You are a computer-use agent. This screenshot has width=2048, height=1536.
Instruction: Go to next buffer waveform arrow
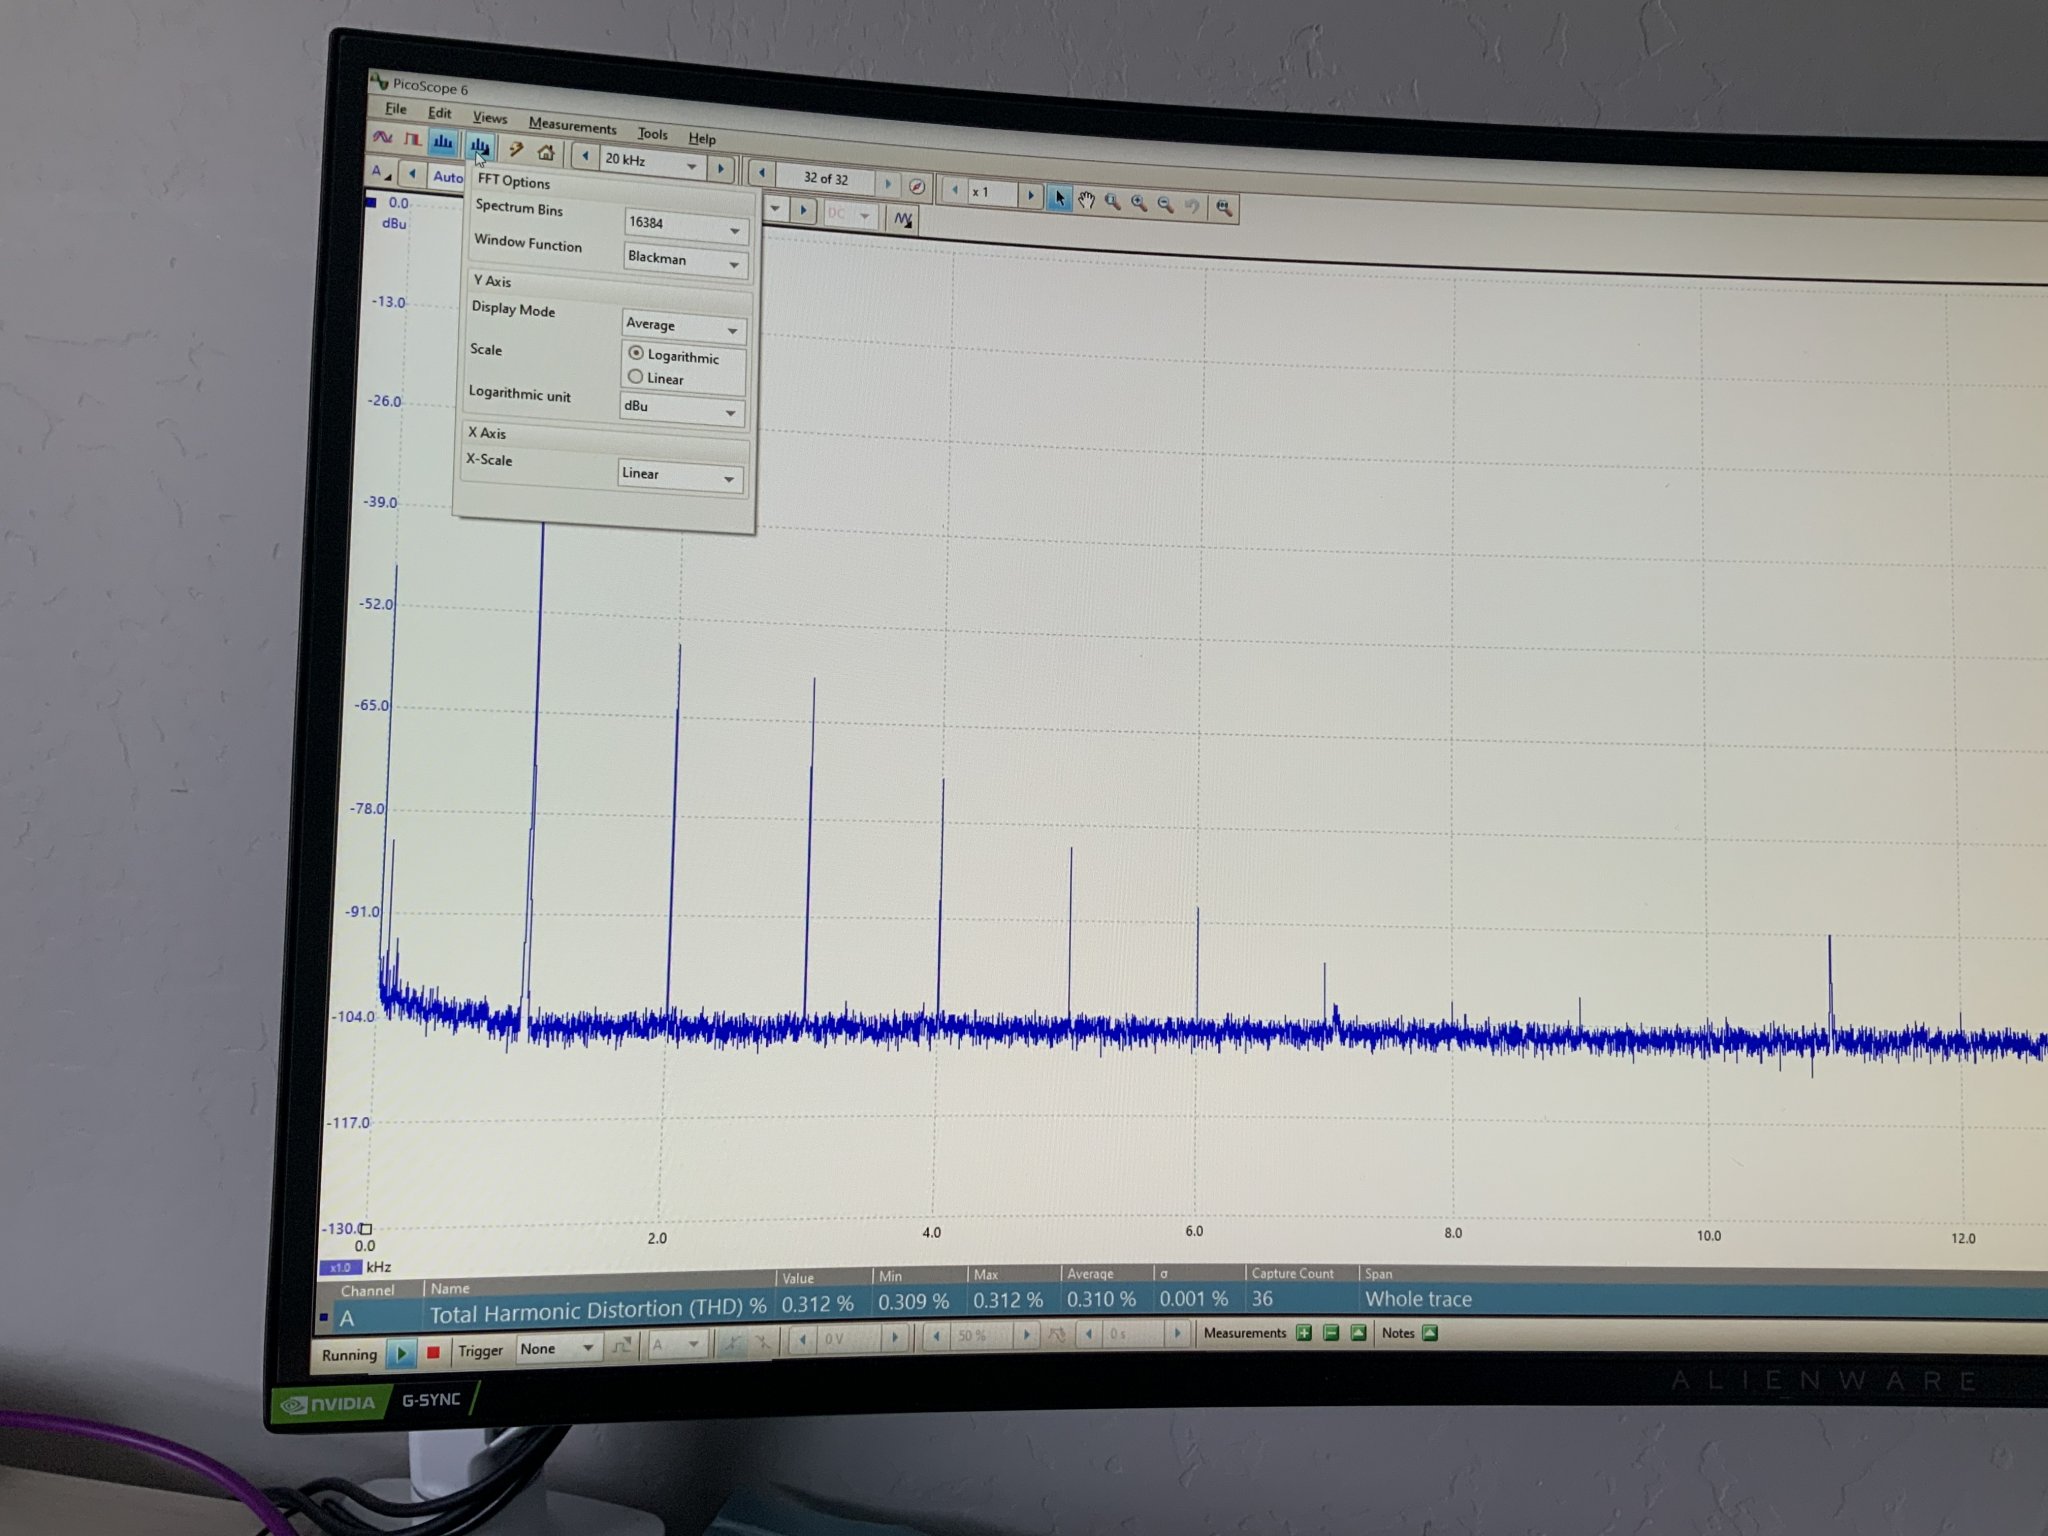[888, 184]
